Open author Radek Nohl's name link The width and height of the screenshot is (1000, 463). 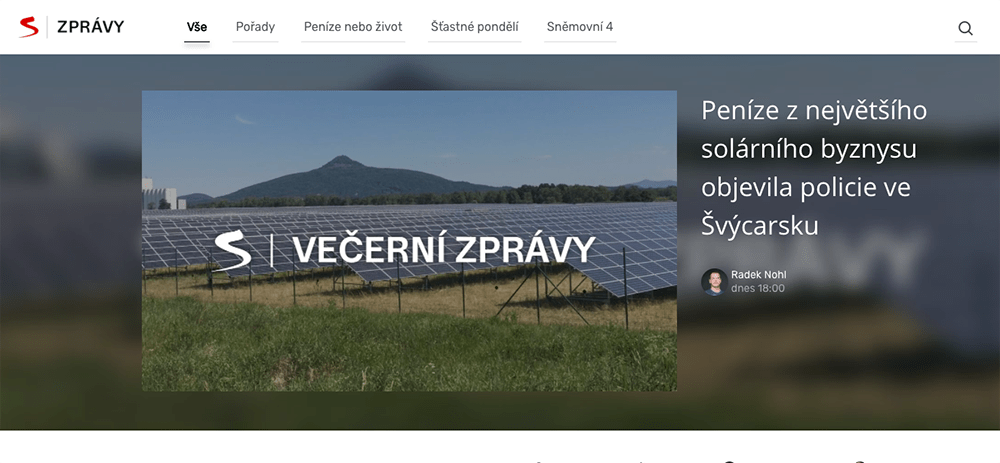(x=758, y=275)
